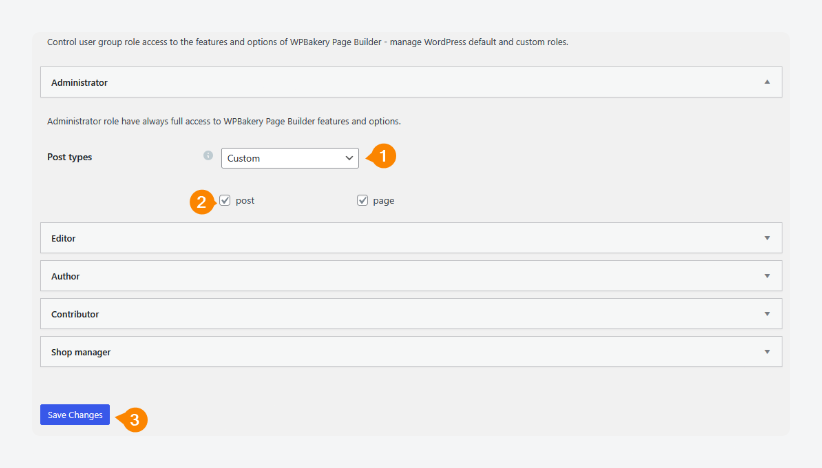Screen dimensions: 822x468
Task: Expand the Shop manager role section
Action: coord(412,352)
